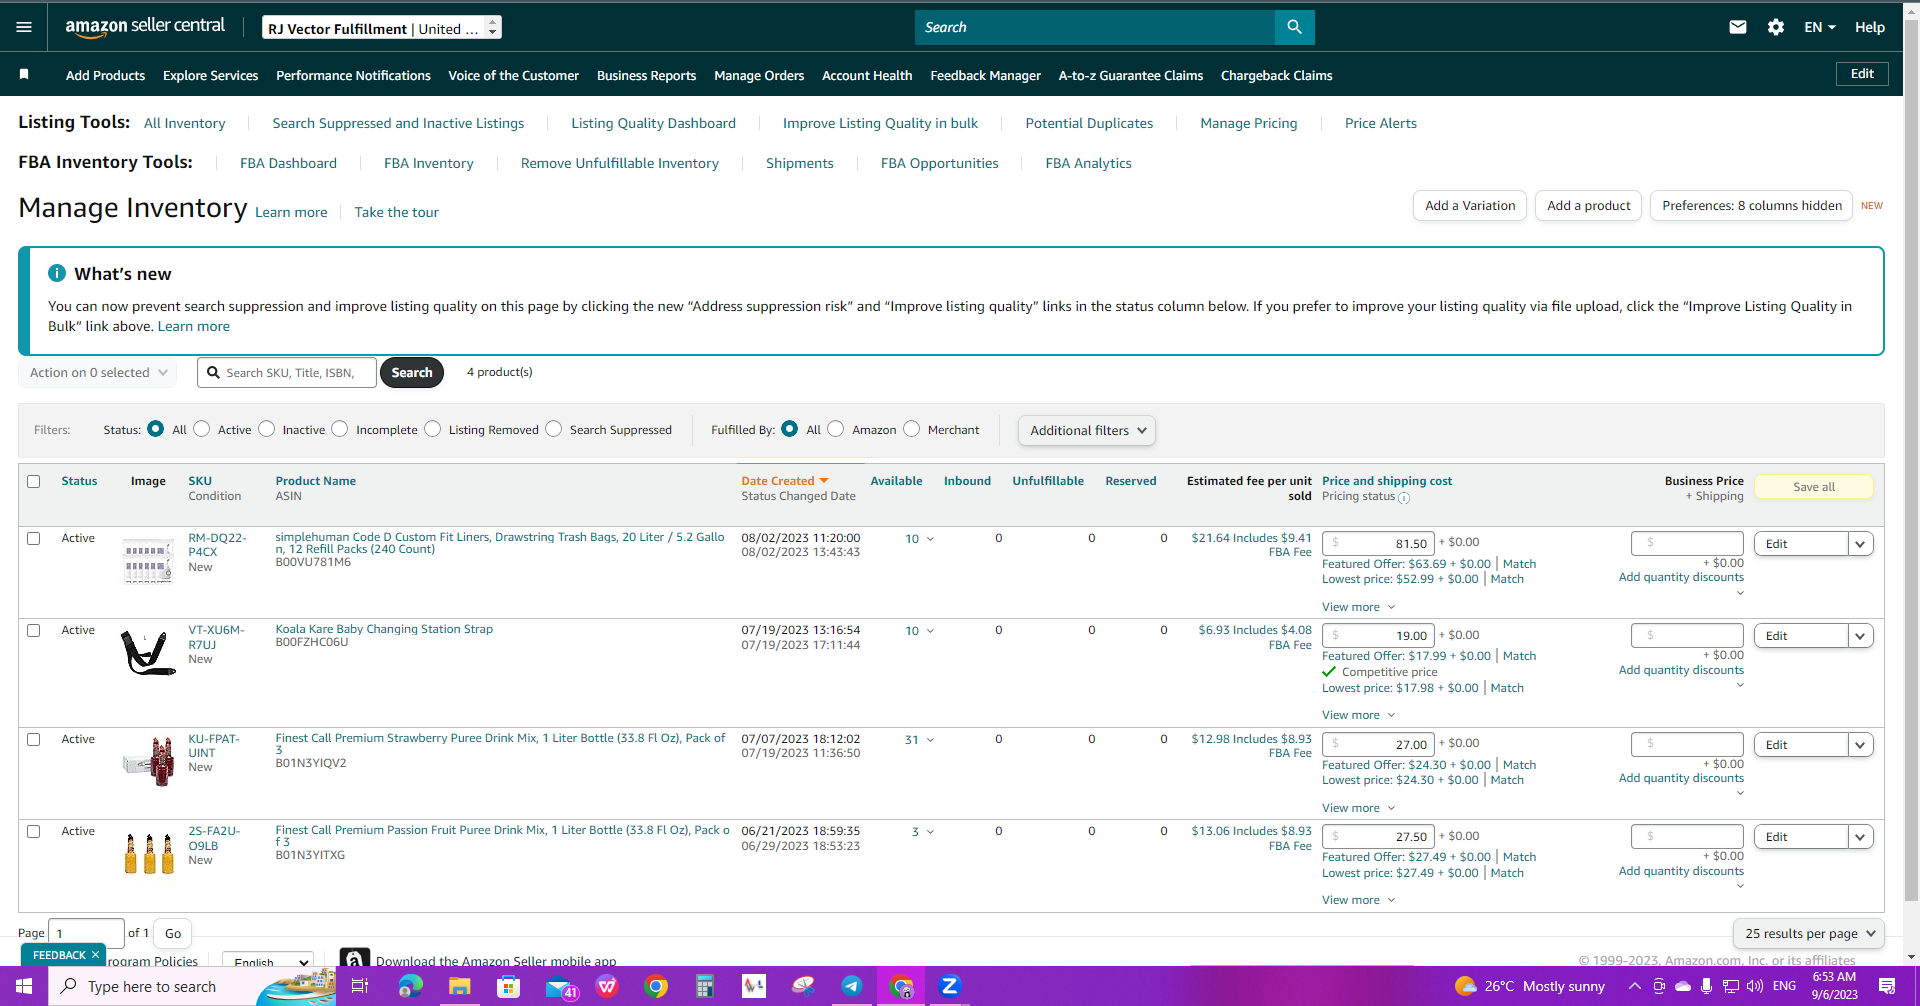The width and height of the screenshot is (1920, 1006).
Task: Show hidden system tray icons
Action: pyautogui.click(x=1634, y=986)
